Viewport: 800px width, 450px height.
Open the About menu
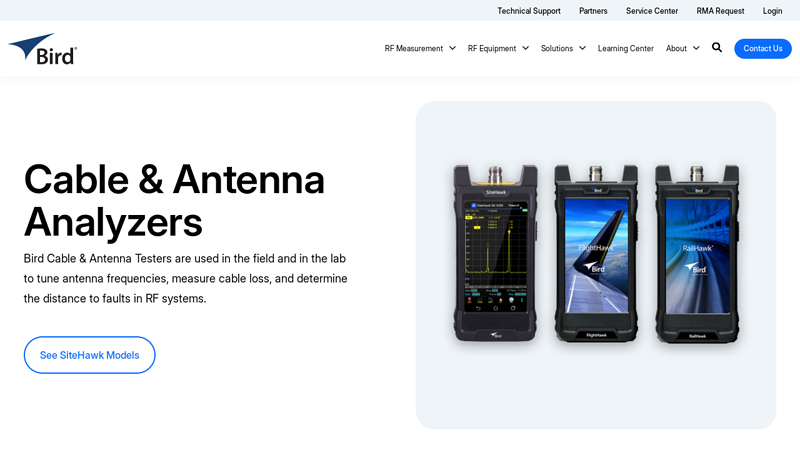[x=676, y=48]
